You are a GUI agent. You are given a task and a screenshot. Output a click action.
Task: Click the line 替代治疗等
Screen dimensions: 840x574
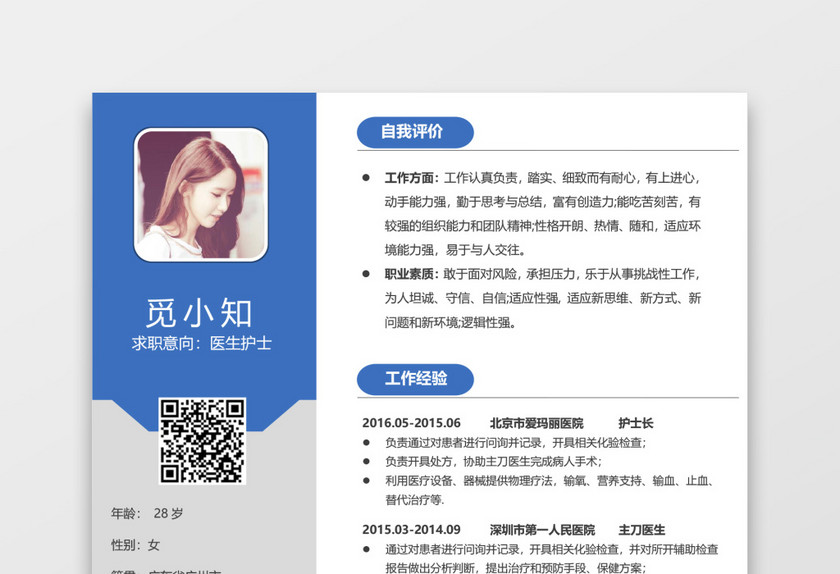pyautogui.click(x=415, y=500)
